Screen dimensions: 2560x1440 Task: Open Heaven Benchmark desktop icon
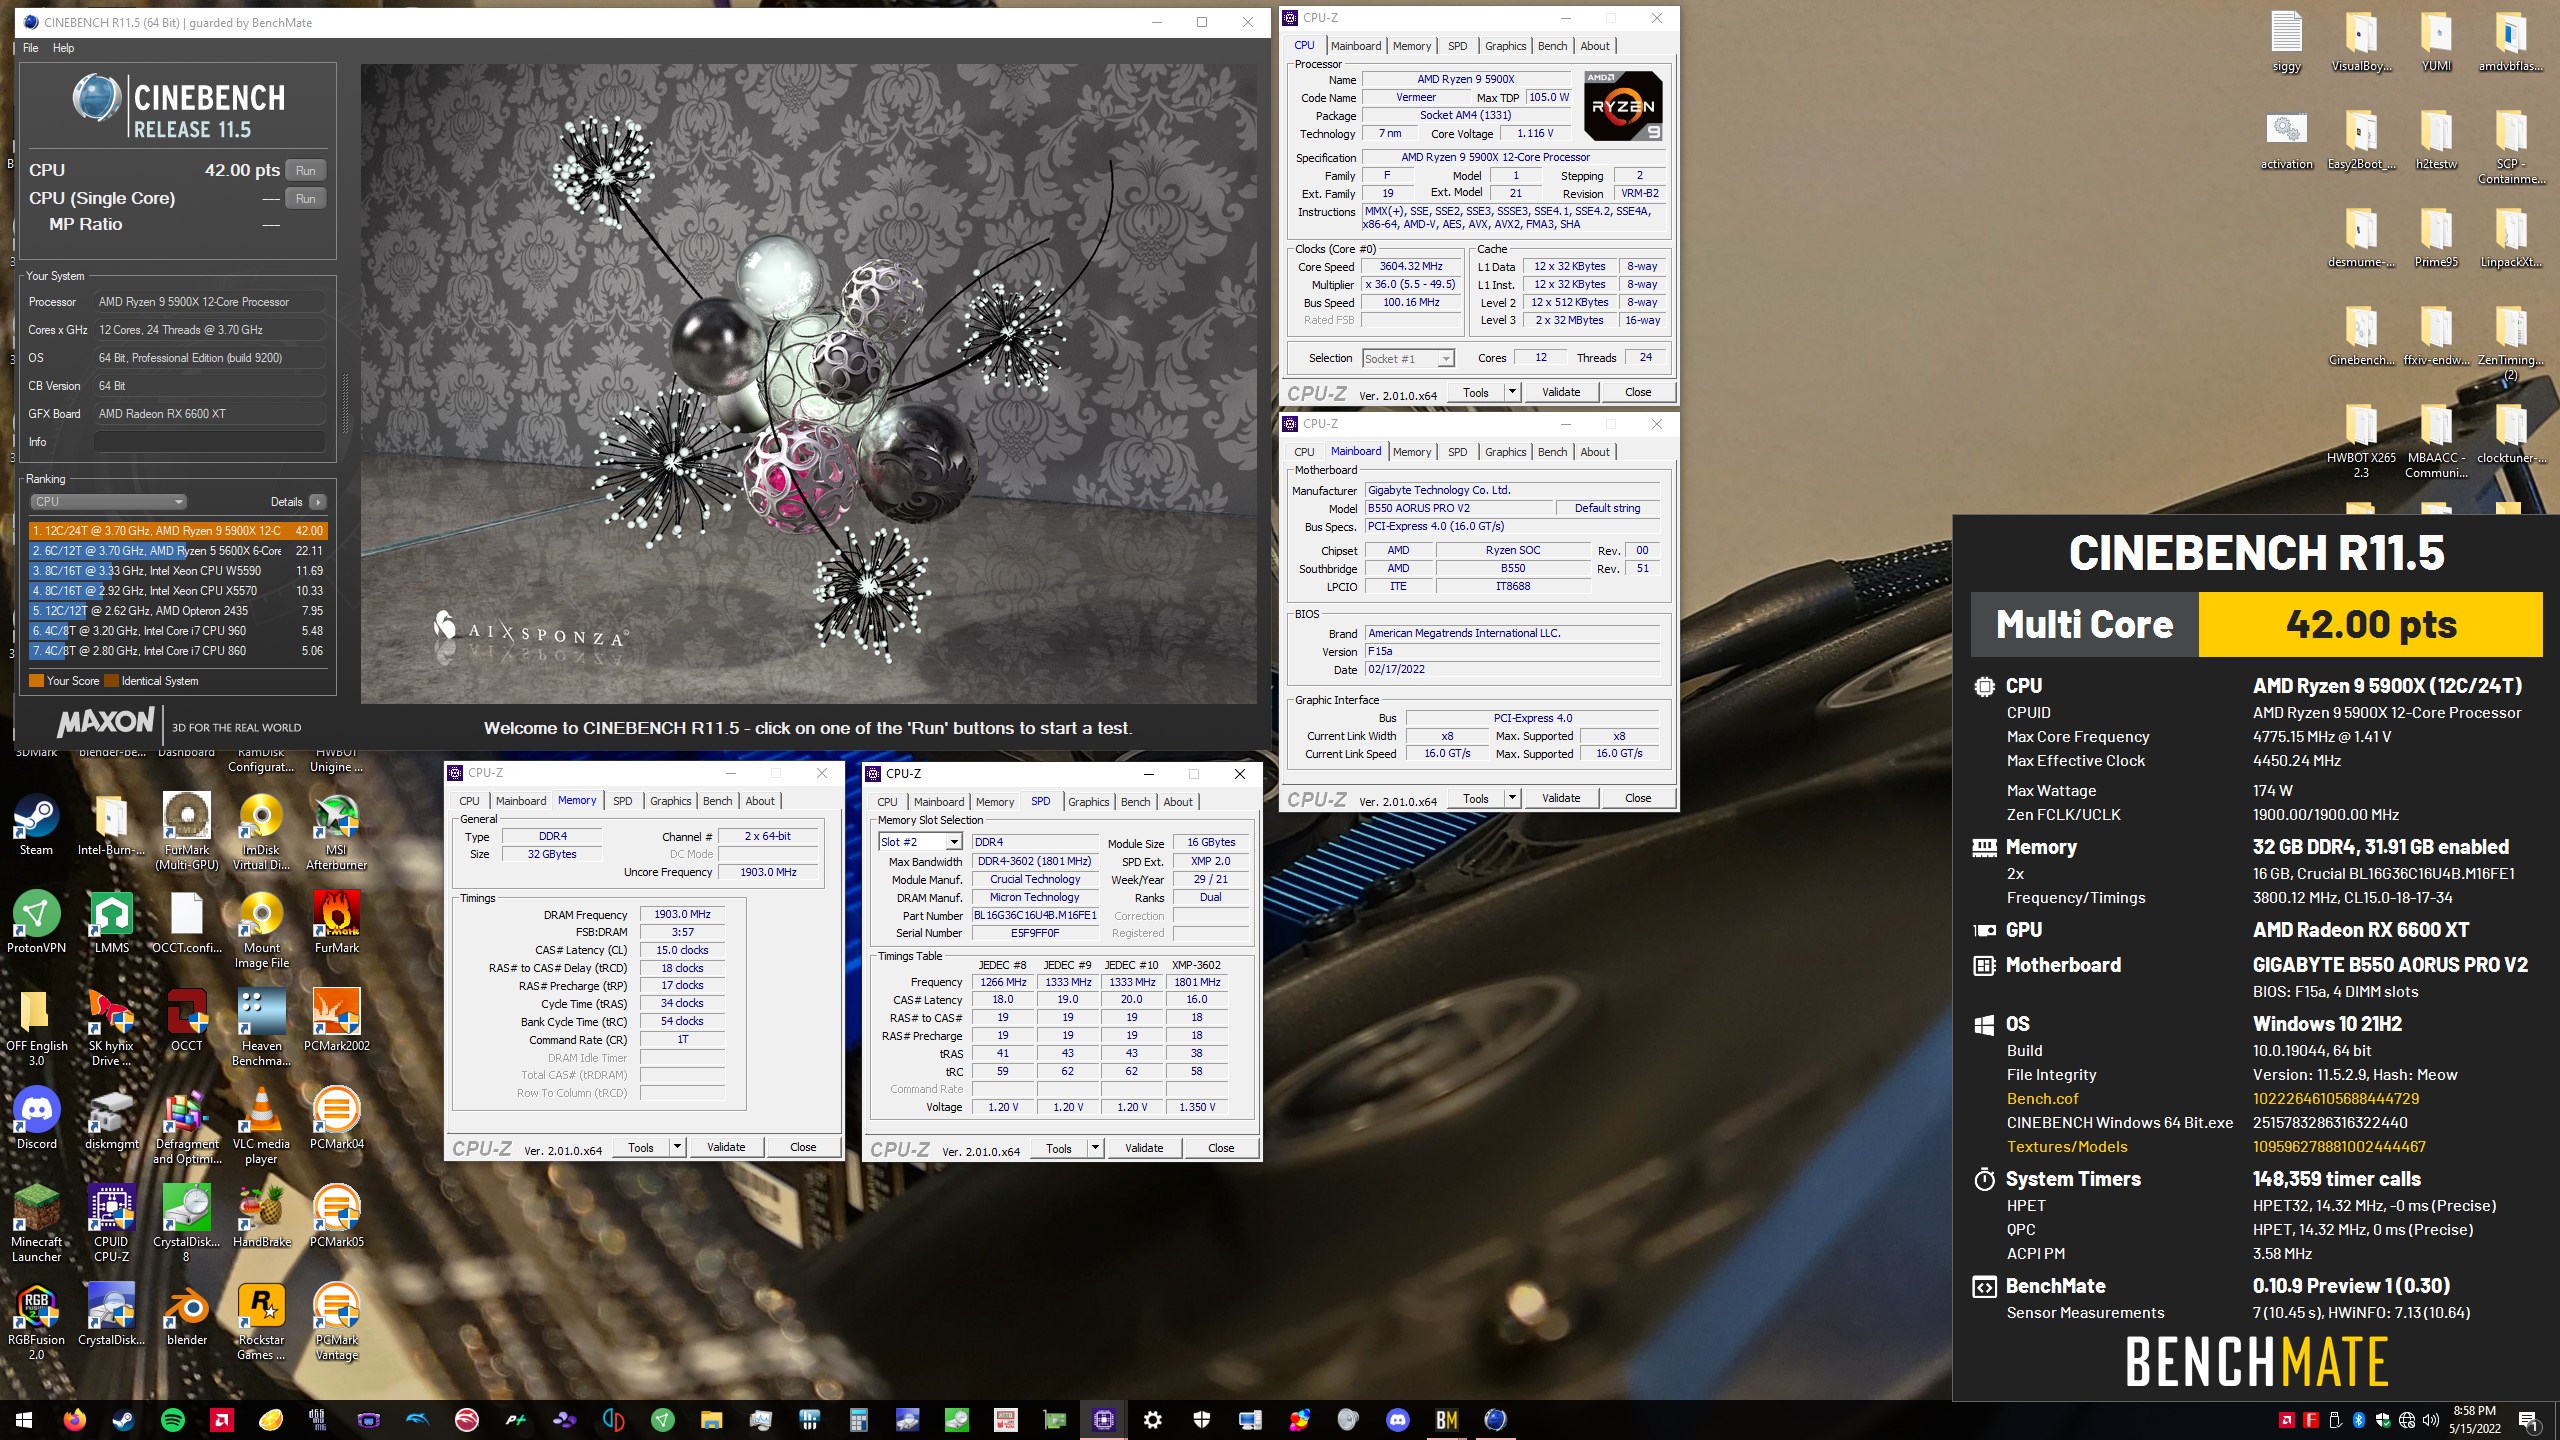[261, 1028]
